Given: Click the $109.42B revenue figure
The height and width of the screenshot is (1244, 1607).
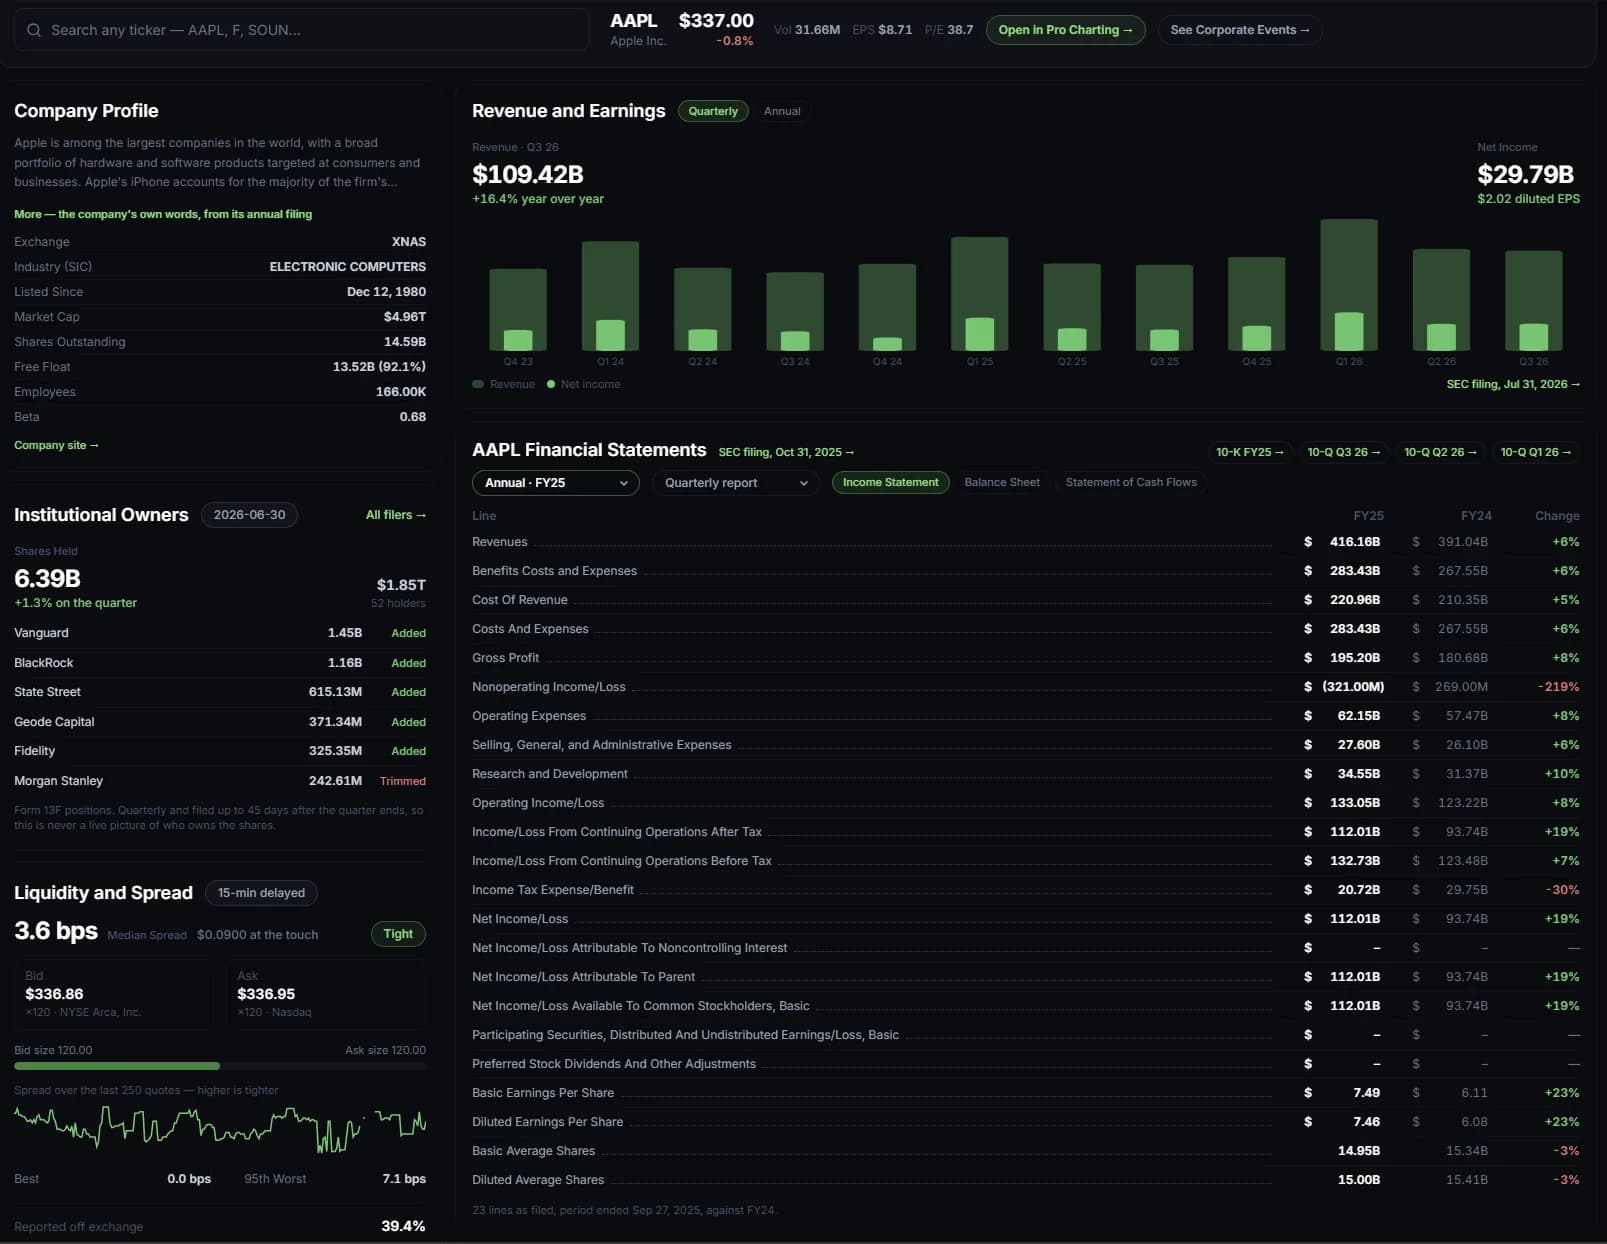Looking at the screenshot, I should point(528,174).
